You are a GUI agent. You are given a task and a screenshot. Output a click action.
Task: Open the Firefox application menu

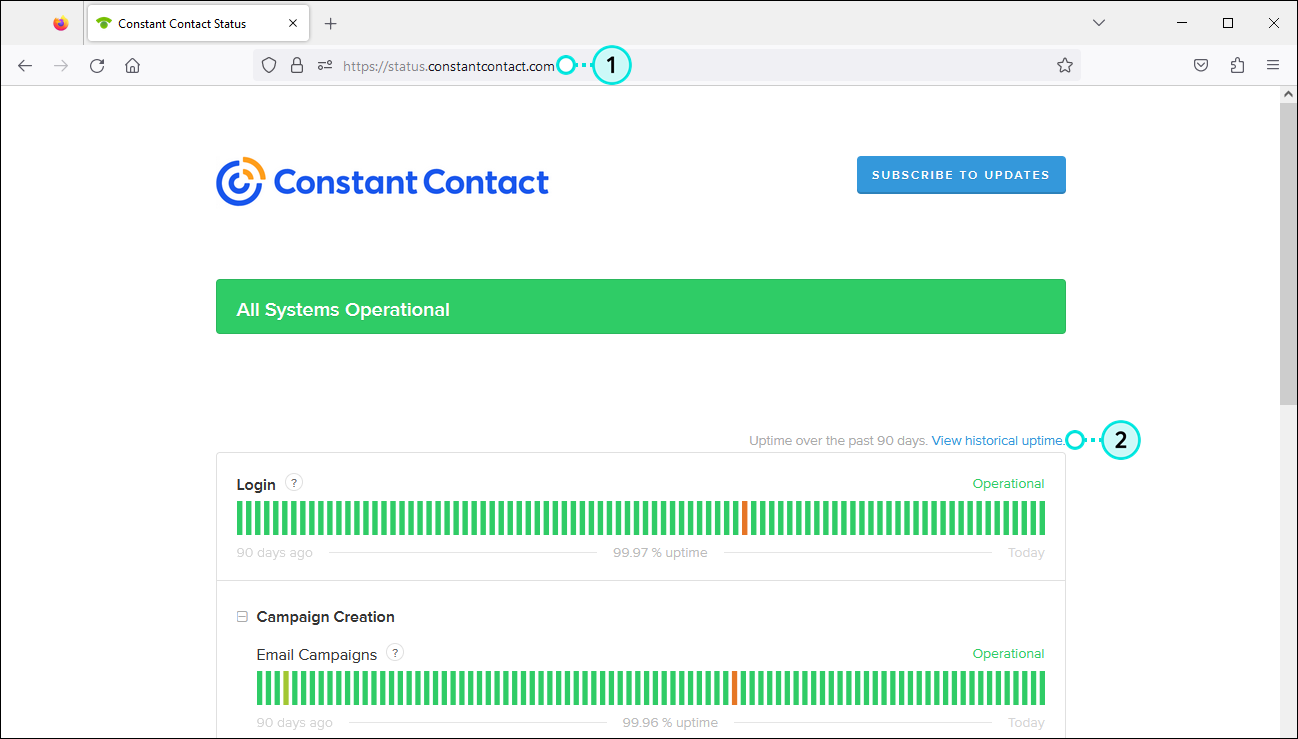1273,65
